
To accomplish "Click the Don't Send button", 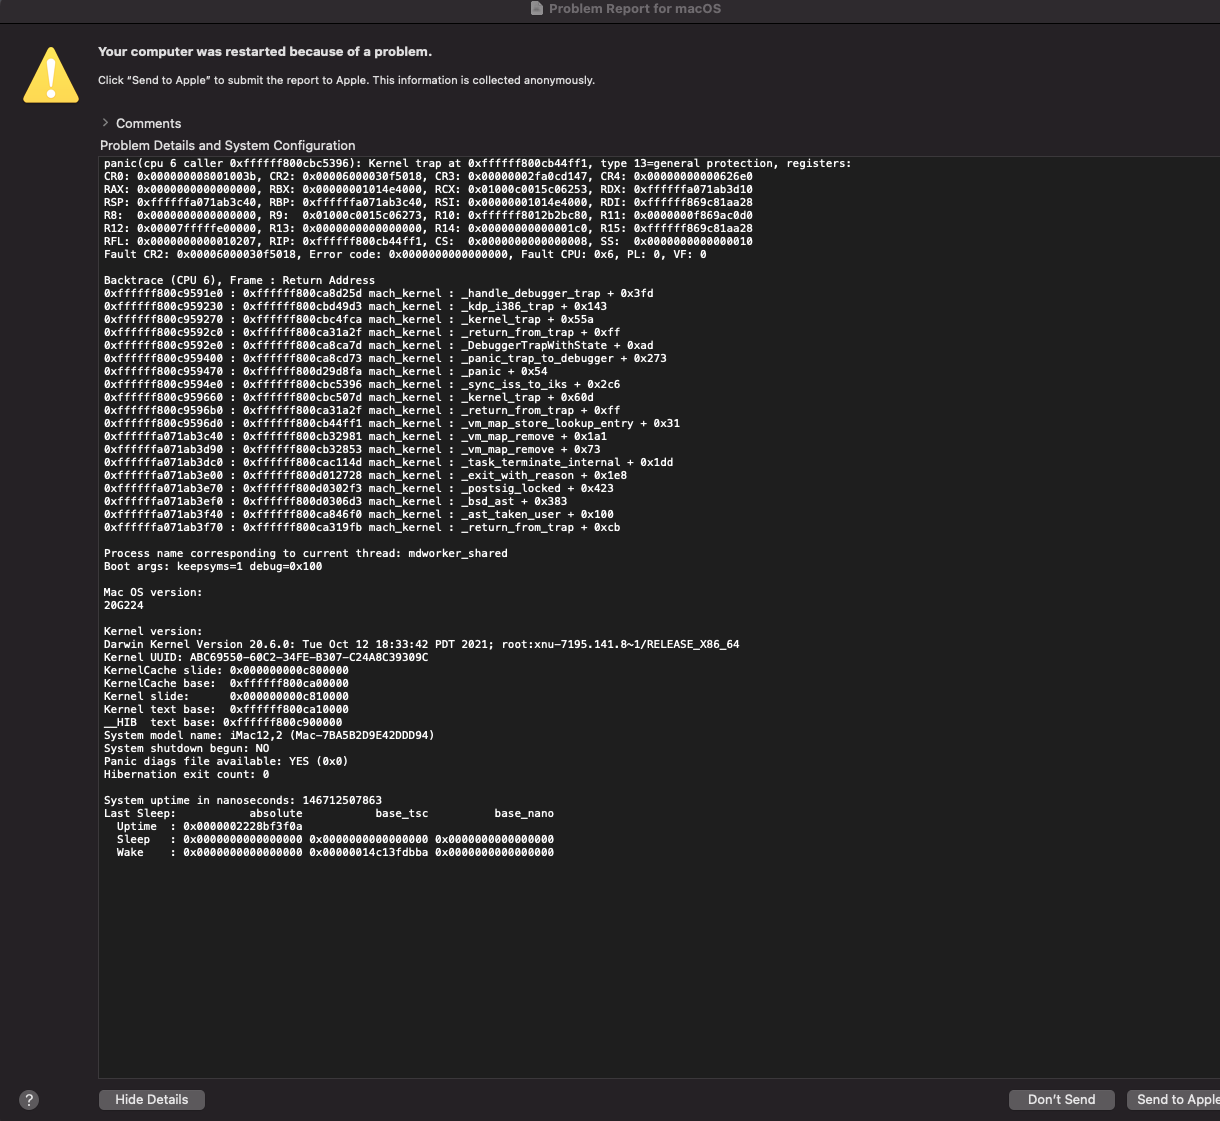I will click(1062, 1099).
